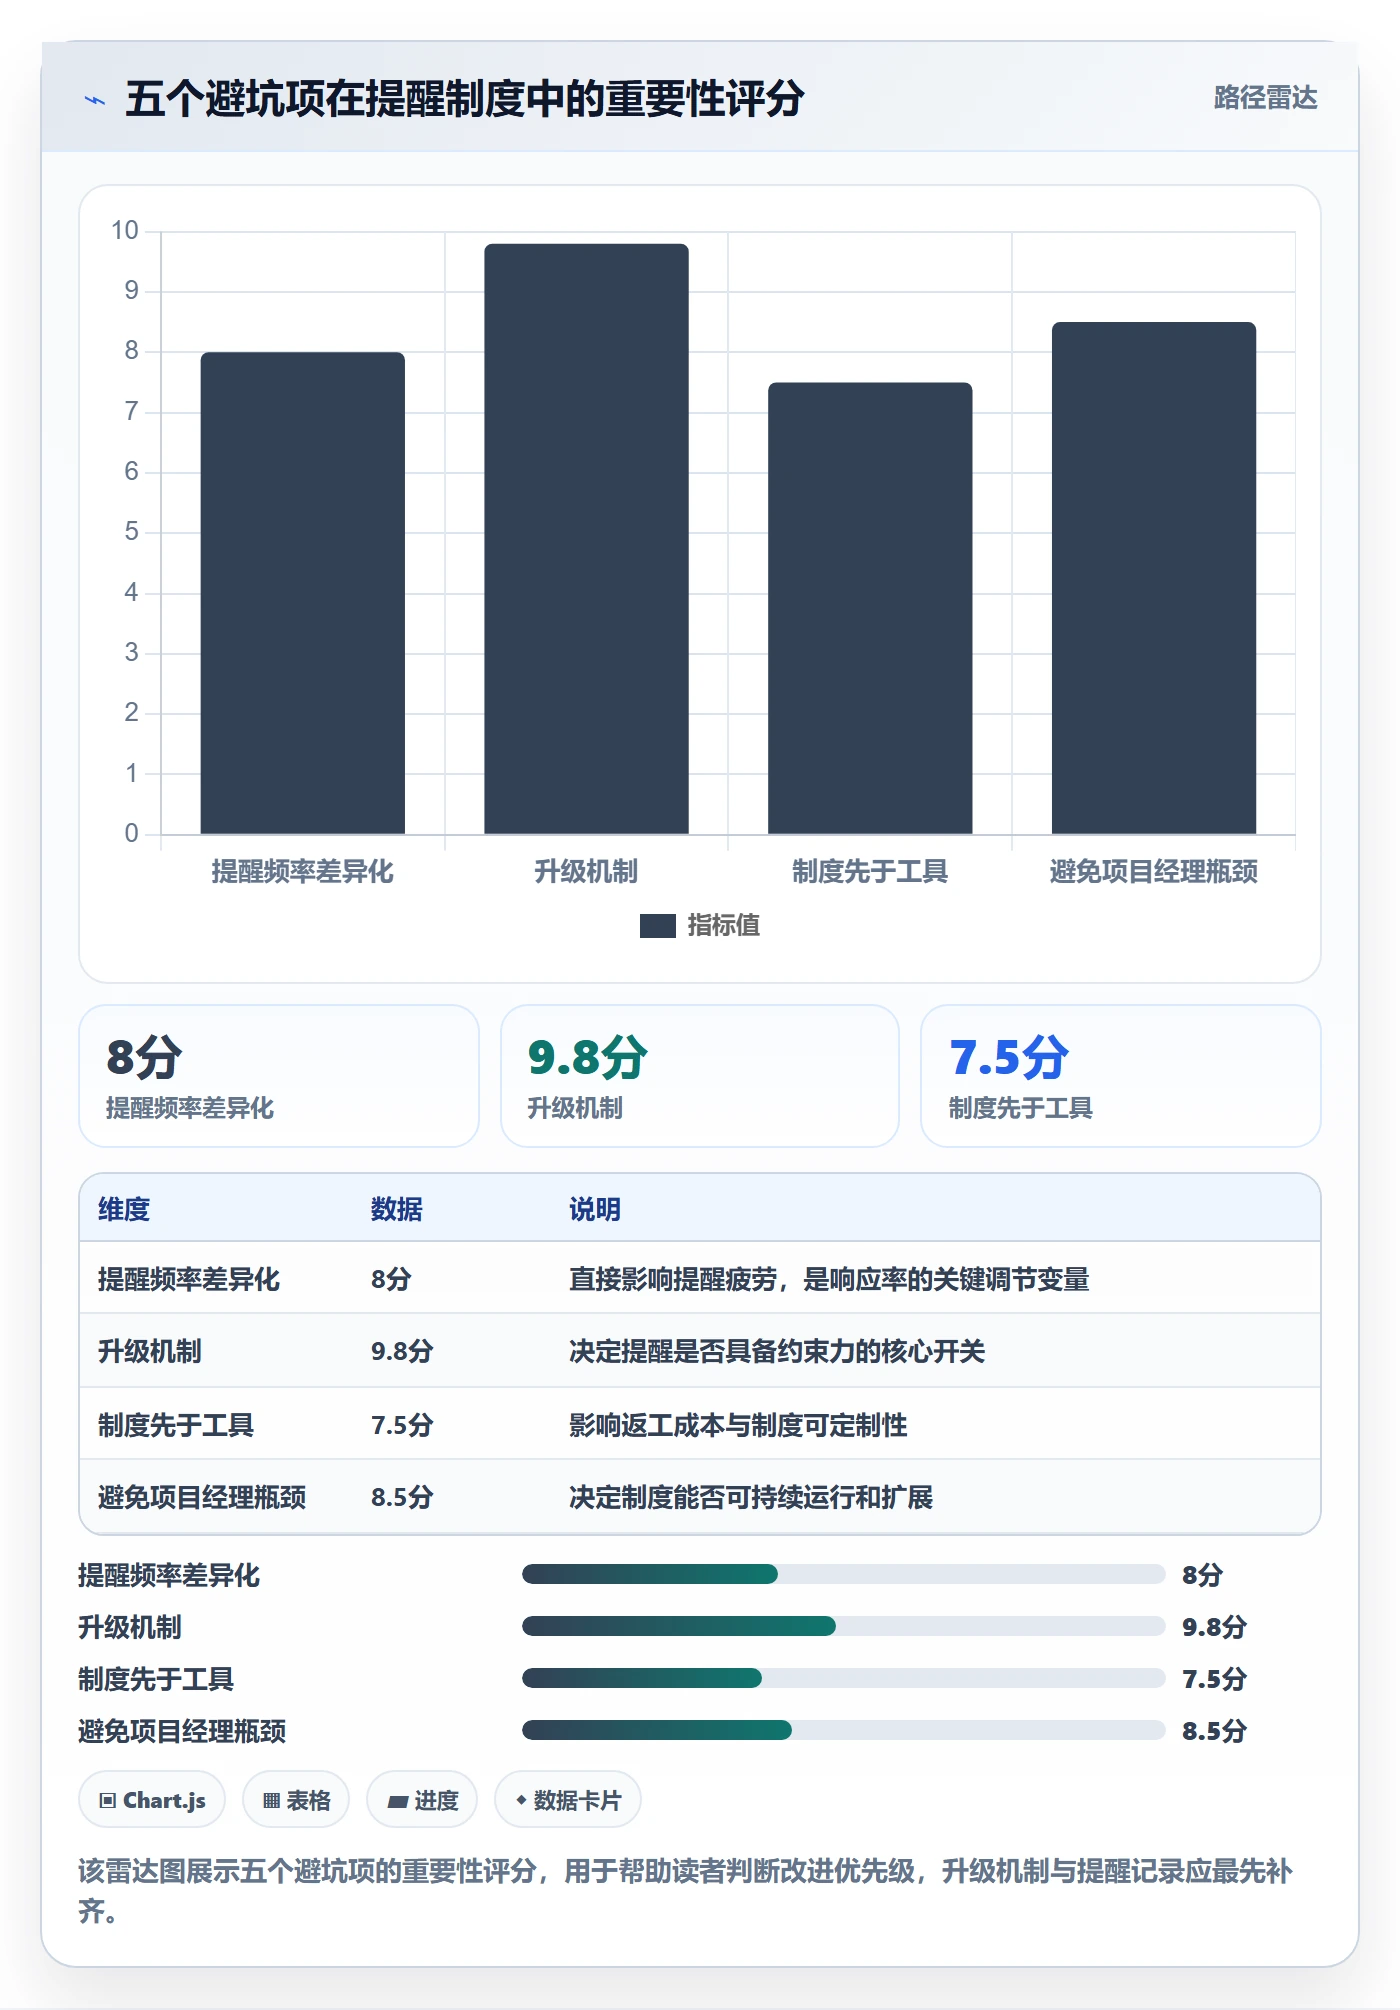The width and height of the screenshot is (1400, 2010).
Task: Select the 提醒频率差异化 table row name
Action: point(189,1280)
